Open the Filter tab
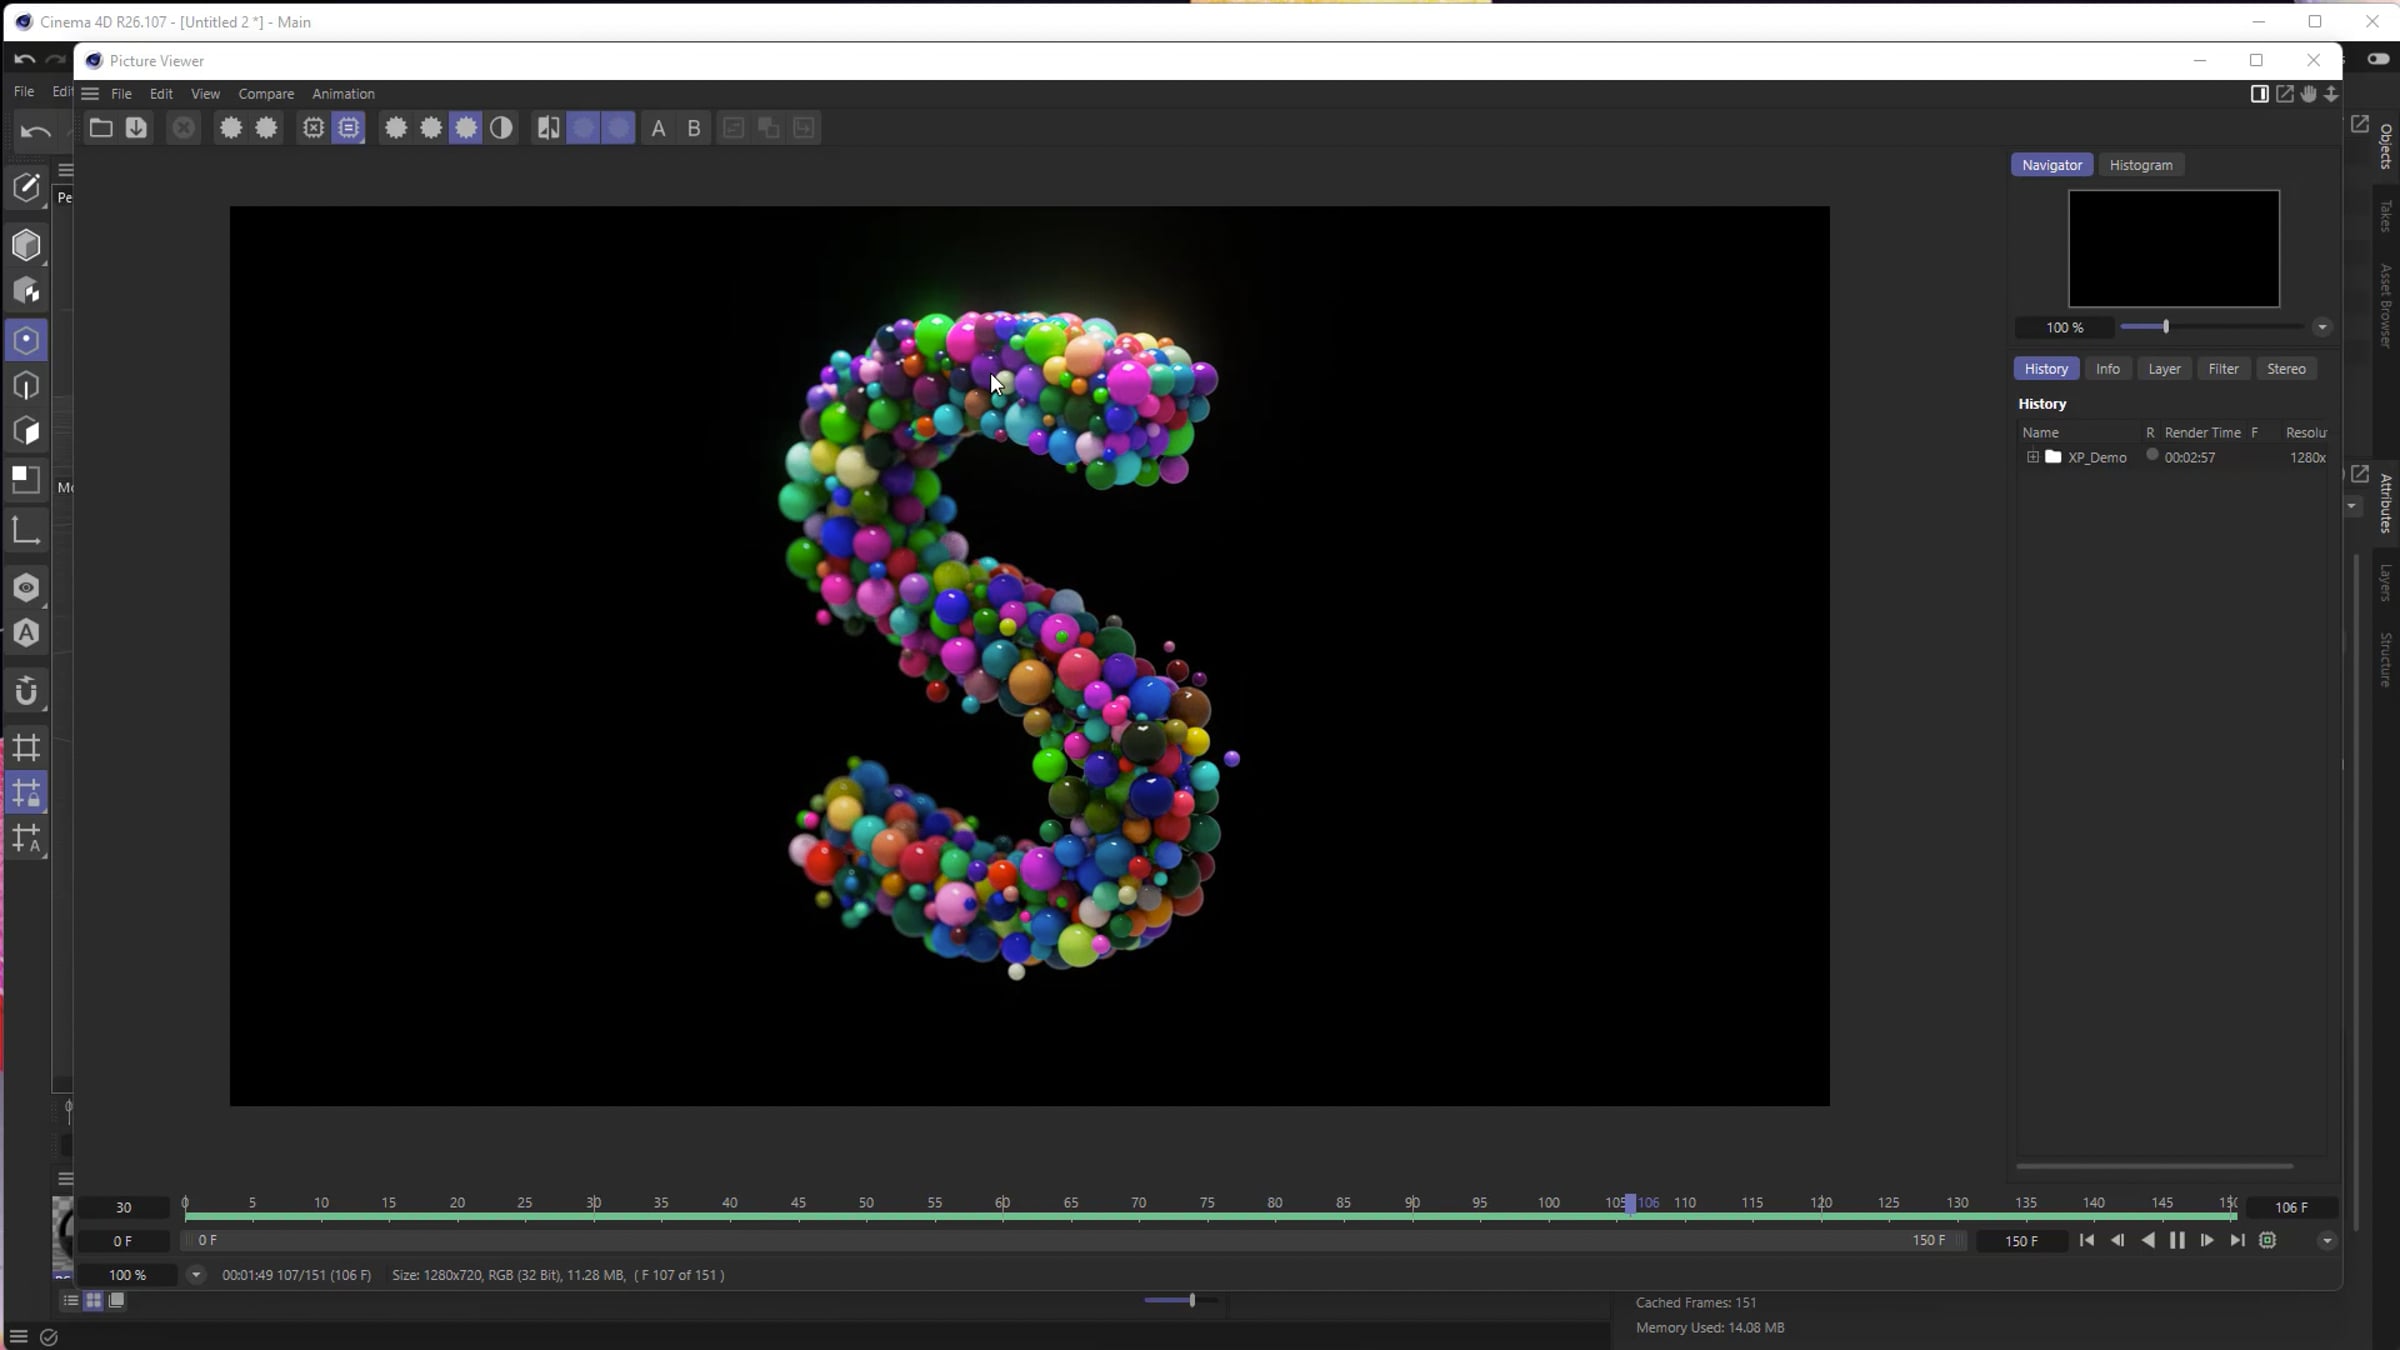 tap(2223, 369)
